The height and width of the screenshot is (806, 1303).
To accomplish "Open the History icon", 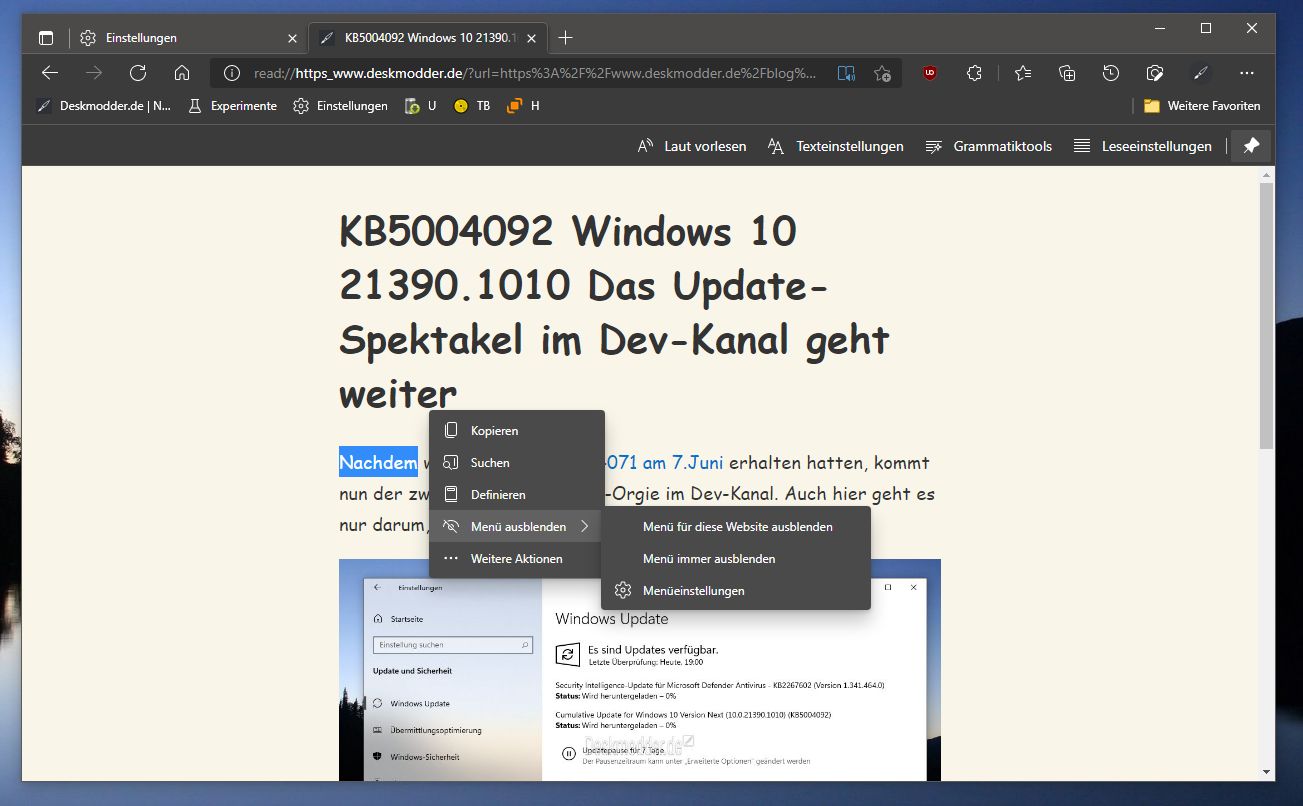I will (x=1111, y=73).
